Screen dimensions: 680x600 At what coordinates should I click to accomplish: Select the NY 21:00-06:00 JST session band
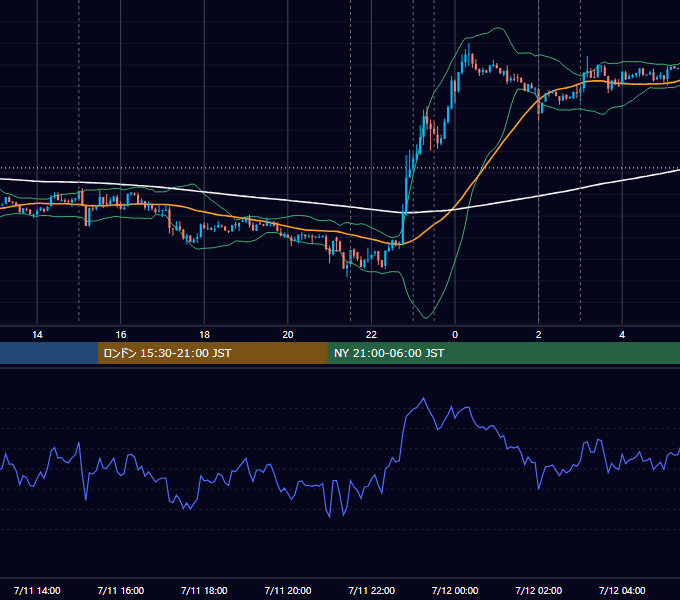coord(503,353)
